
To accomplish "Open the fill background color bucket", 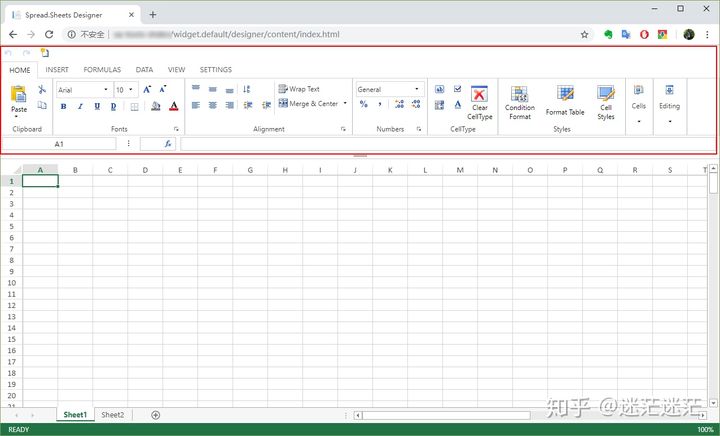I will coord(156,106).
